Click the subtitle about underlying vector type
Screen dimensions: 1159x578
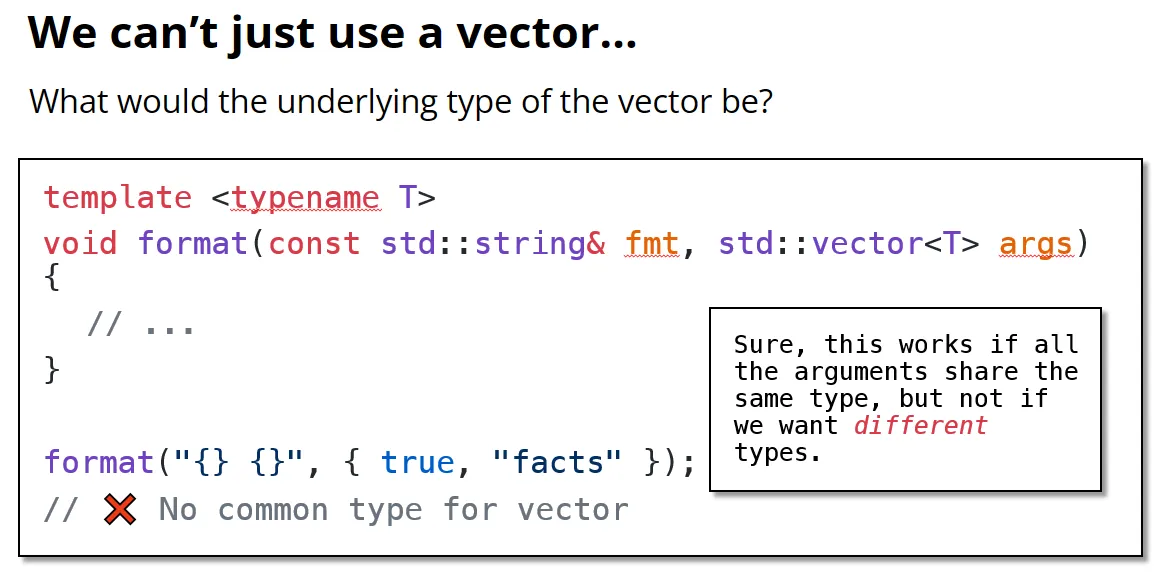click(x=401, y=101)
